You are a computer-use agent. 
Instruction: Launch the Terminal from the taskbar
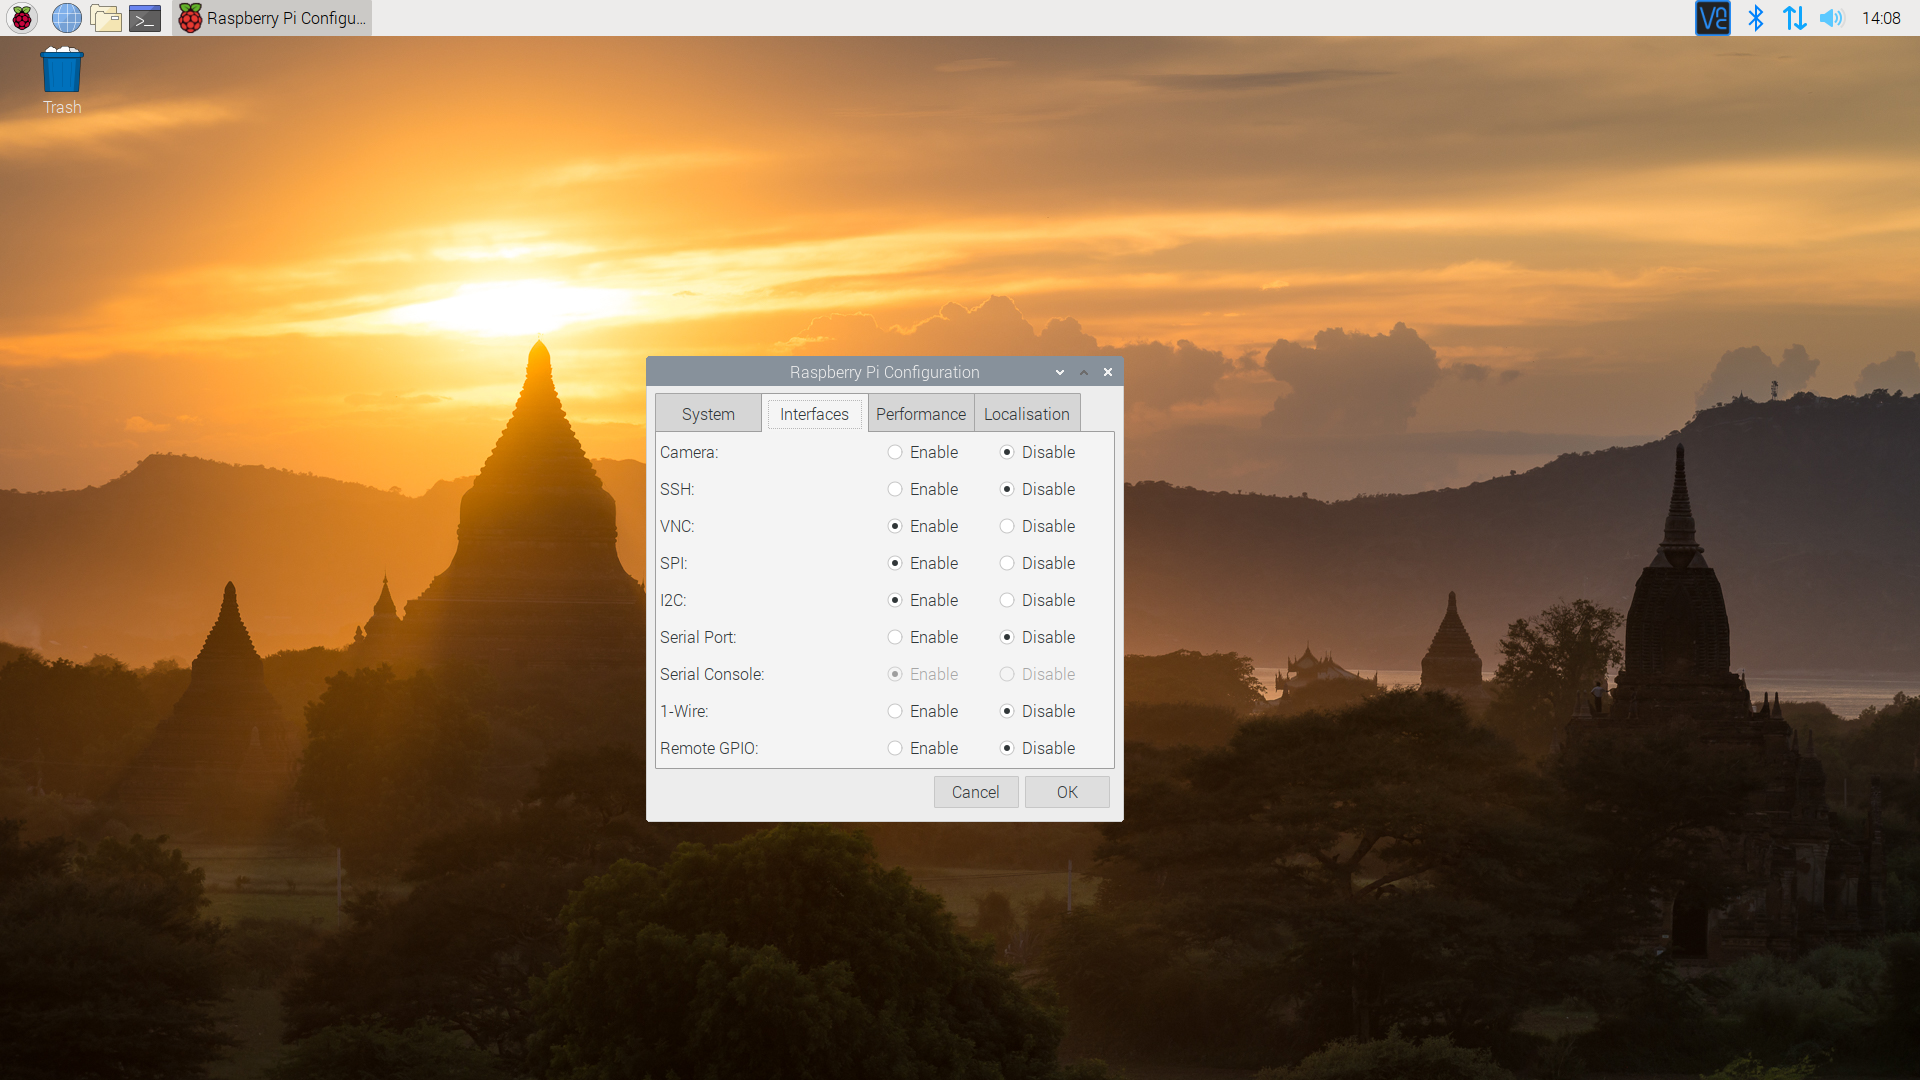click(x=145, y=18)
